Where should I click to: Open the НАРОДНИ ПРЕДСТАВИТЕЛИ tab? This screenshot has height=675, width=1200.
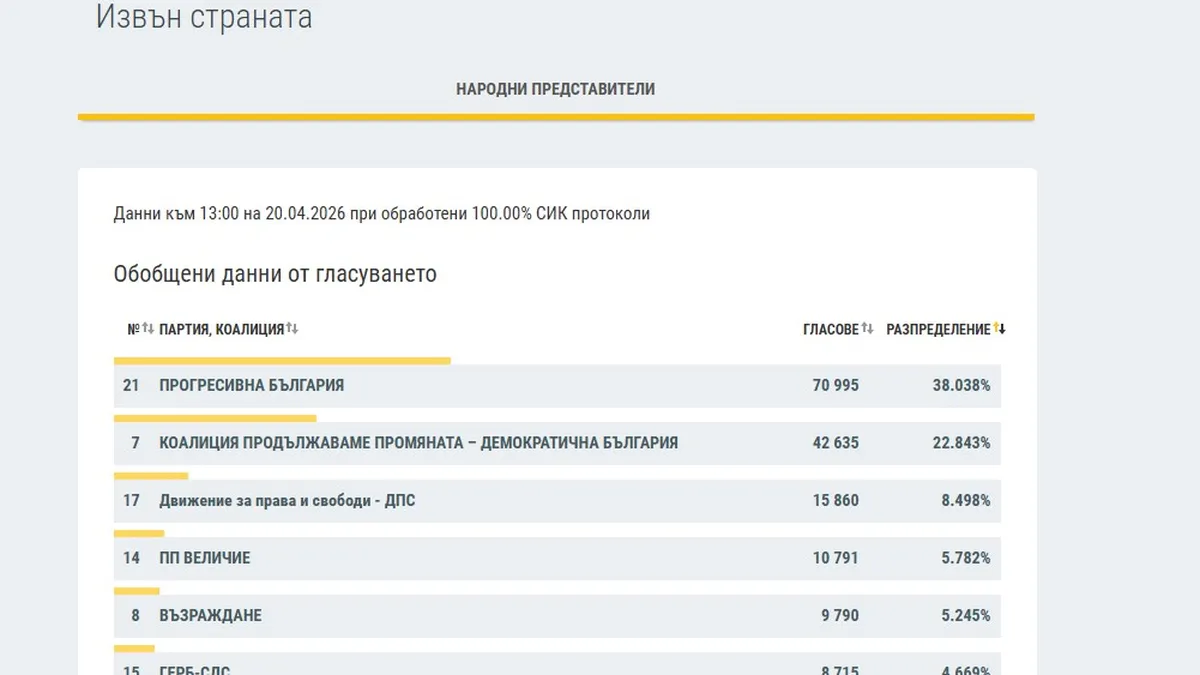pyautogui.click(x=556, y=88)
